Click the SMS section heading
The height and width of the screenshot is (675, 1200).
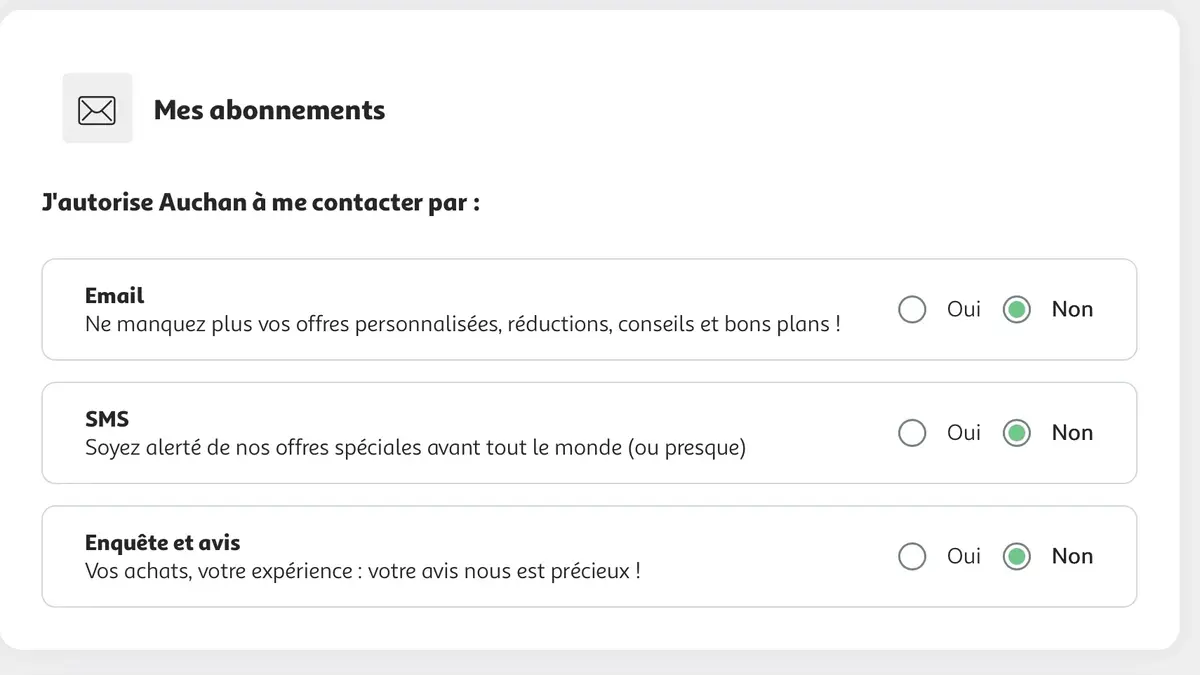pyautogui.click(x=107, y=418)
